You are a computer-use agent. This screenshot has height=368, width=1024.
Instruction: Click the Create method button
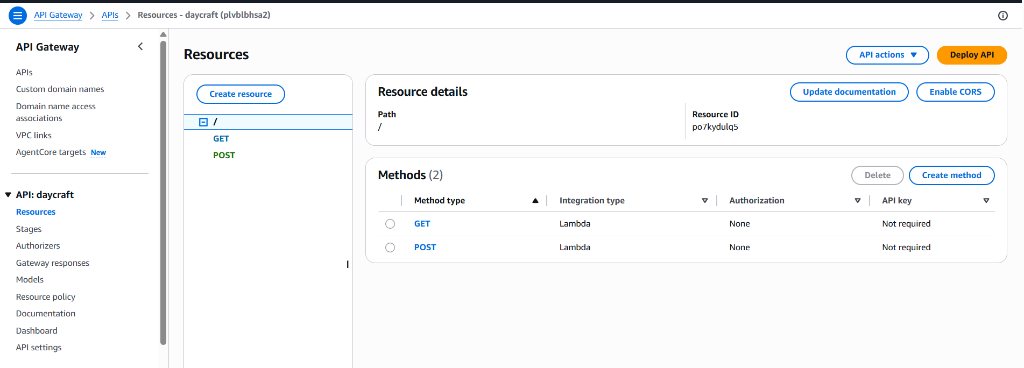(x=952, y=175)
